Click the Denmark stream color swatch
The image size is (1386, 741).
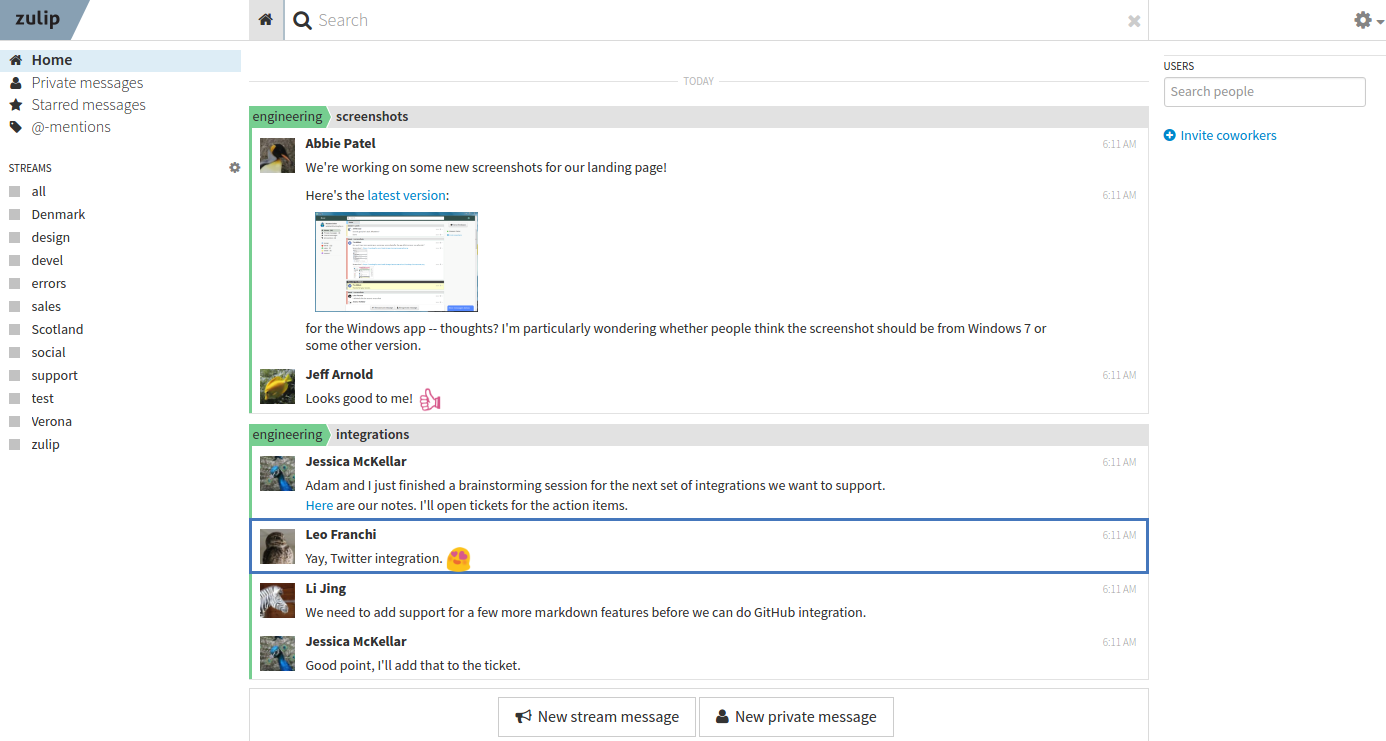click(14, 215)
